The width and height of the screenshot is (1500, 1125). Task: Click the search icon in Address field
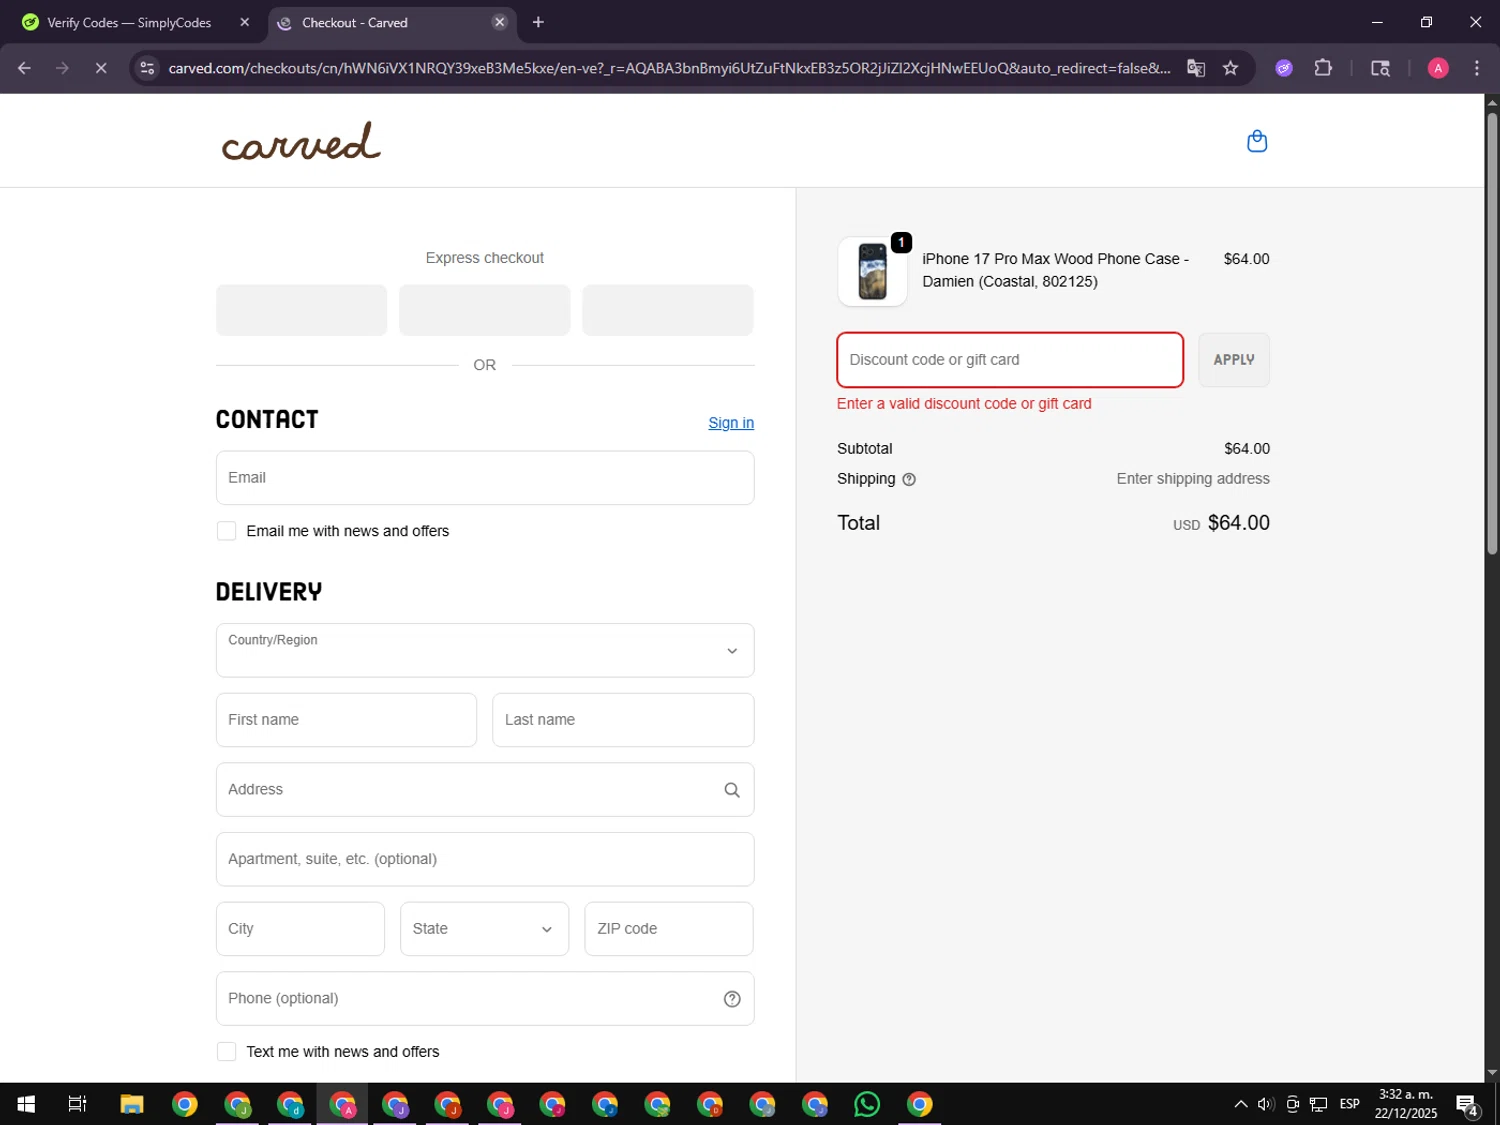[732, 790]
